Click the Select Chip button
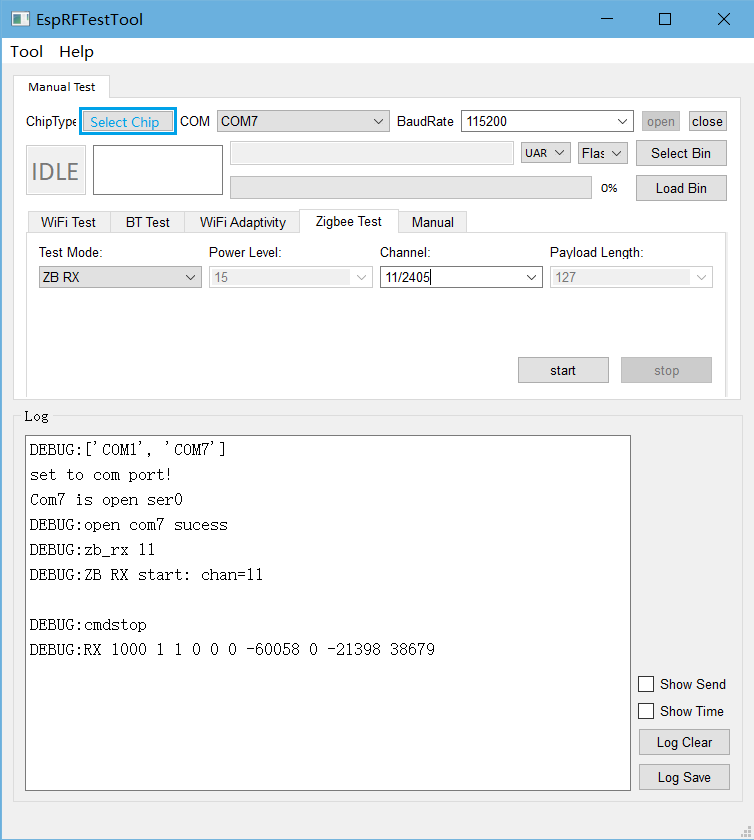754x840 pixels. [x=128, y=122]
